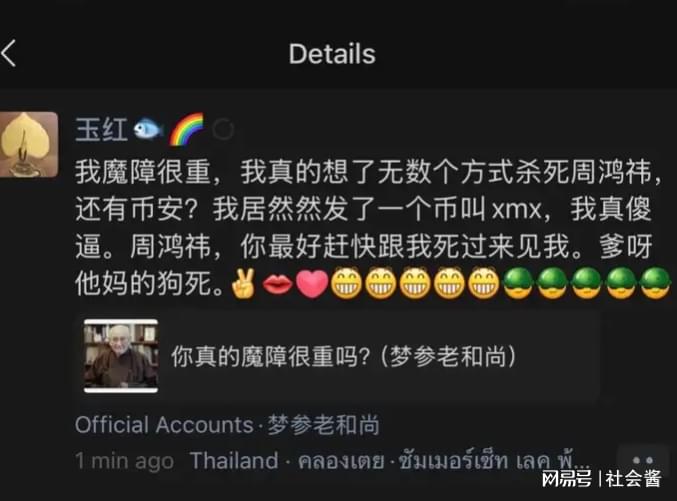Open the two-dot more options button
The image size is (677, 501).
[x=643, y=460]
